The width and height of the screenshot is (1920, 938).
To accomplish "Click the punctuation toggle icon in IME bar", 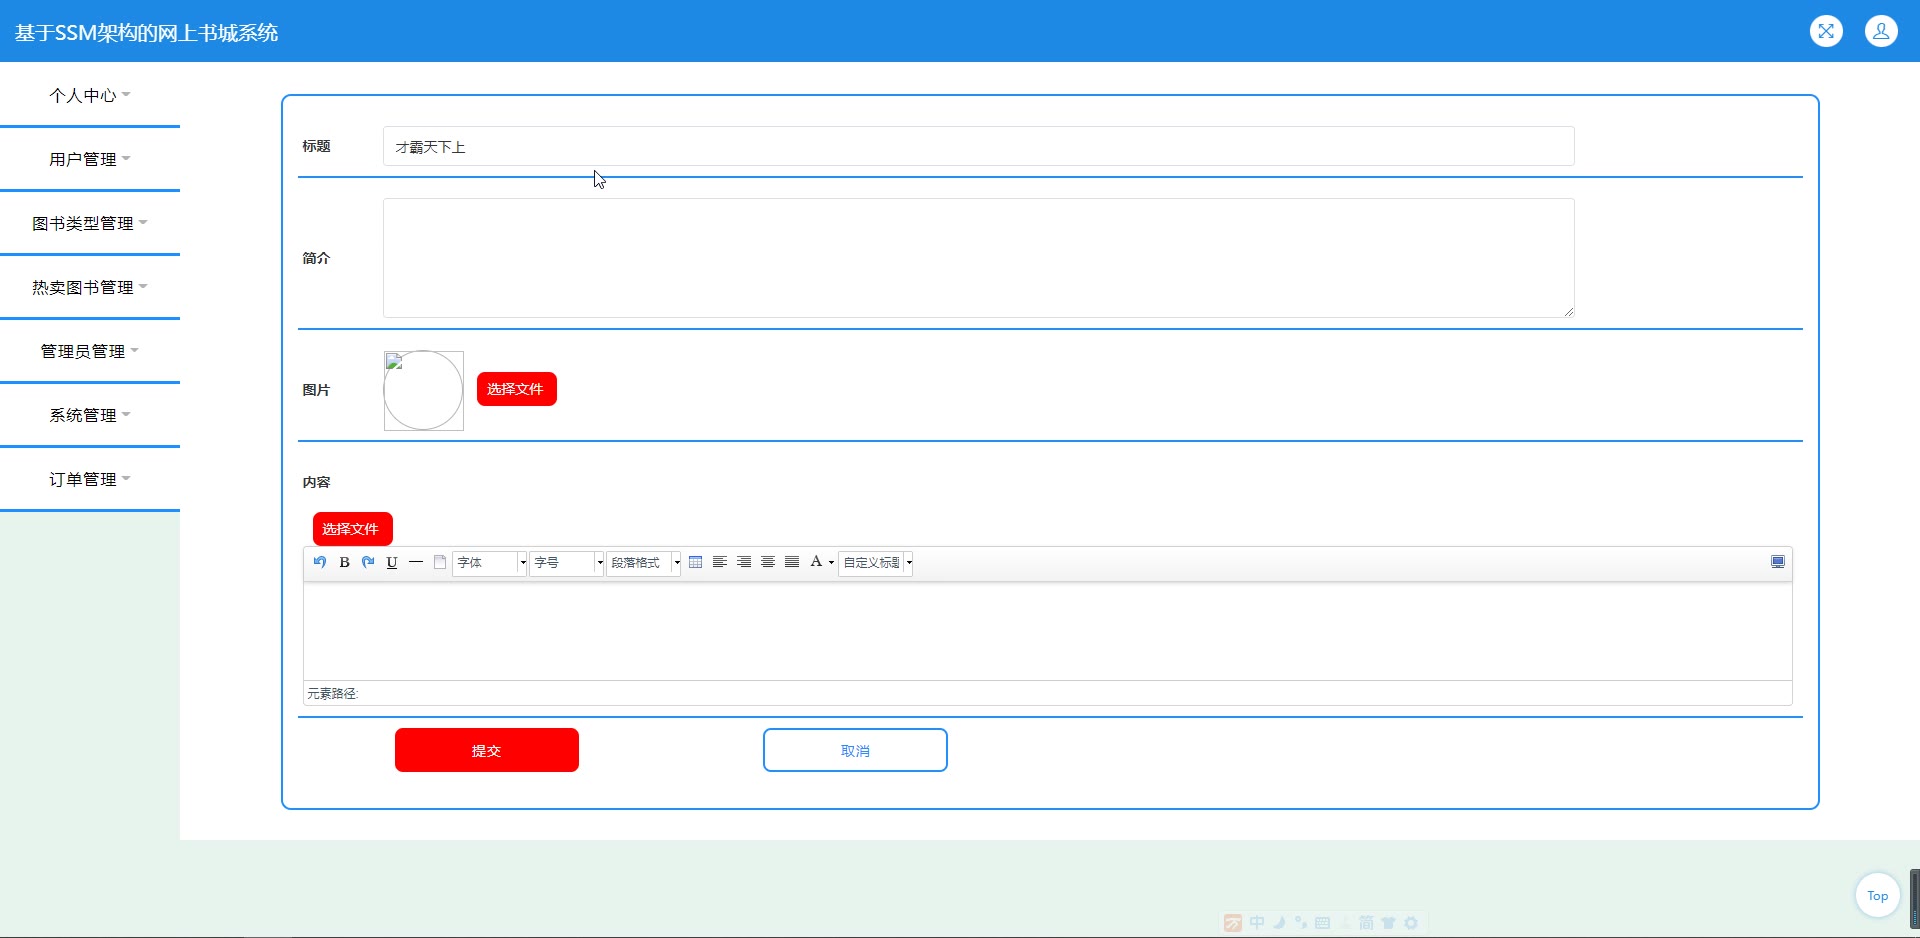I will tap(1300, 922).
